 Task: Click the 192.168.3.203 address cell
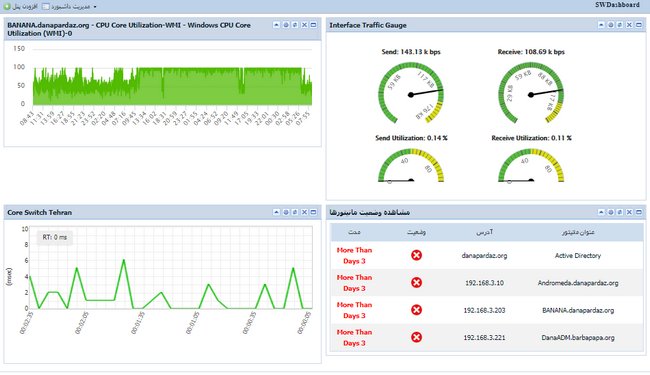[484, 310]
